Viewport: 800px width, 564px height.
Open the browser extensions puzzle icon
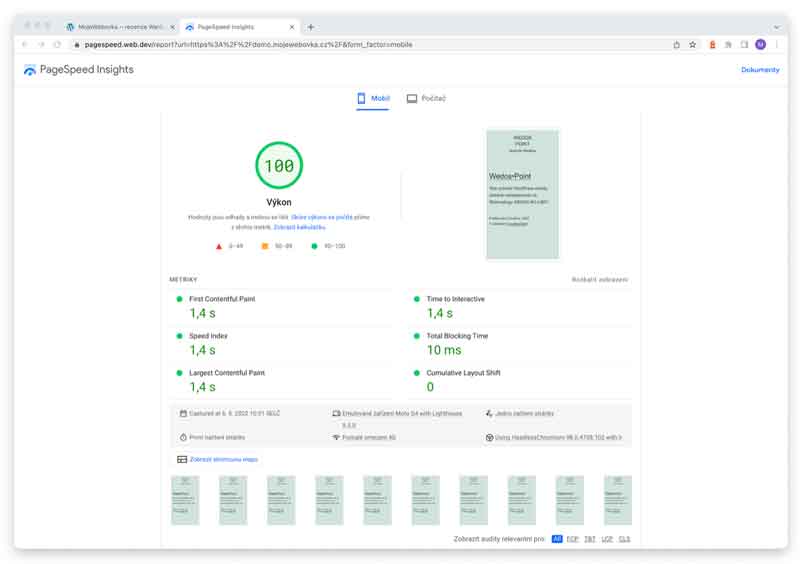coord(728,44)
